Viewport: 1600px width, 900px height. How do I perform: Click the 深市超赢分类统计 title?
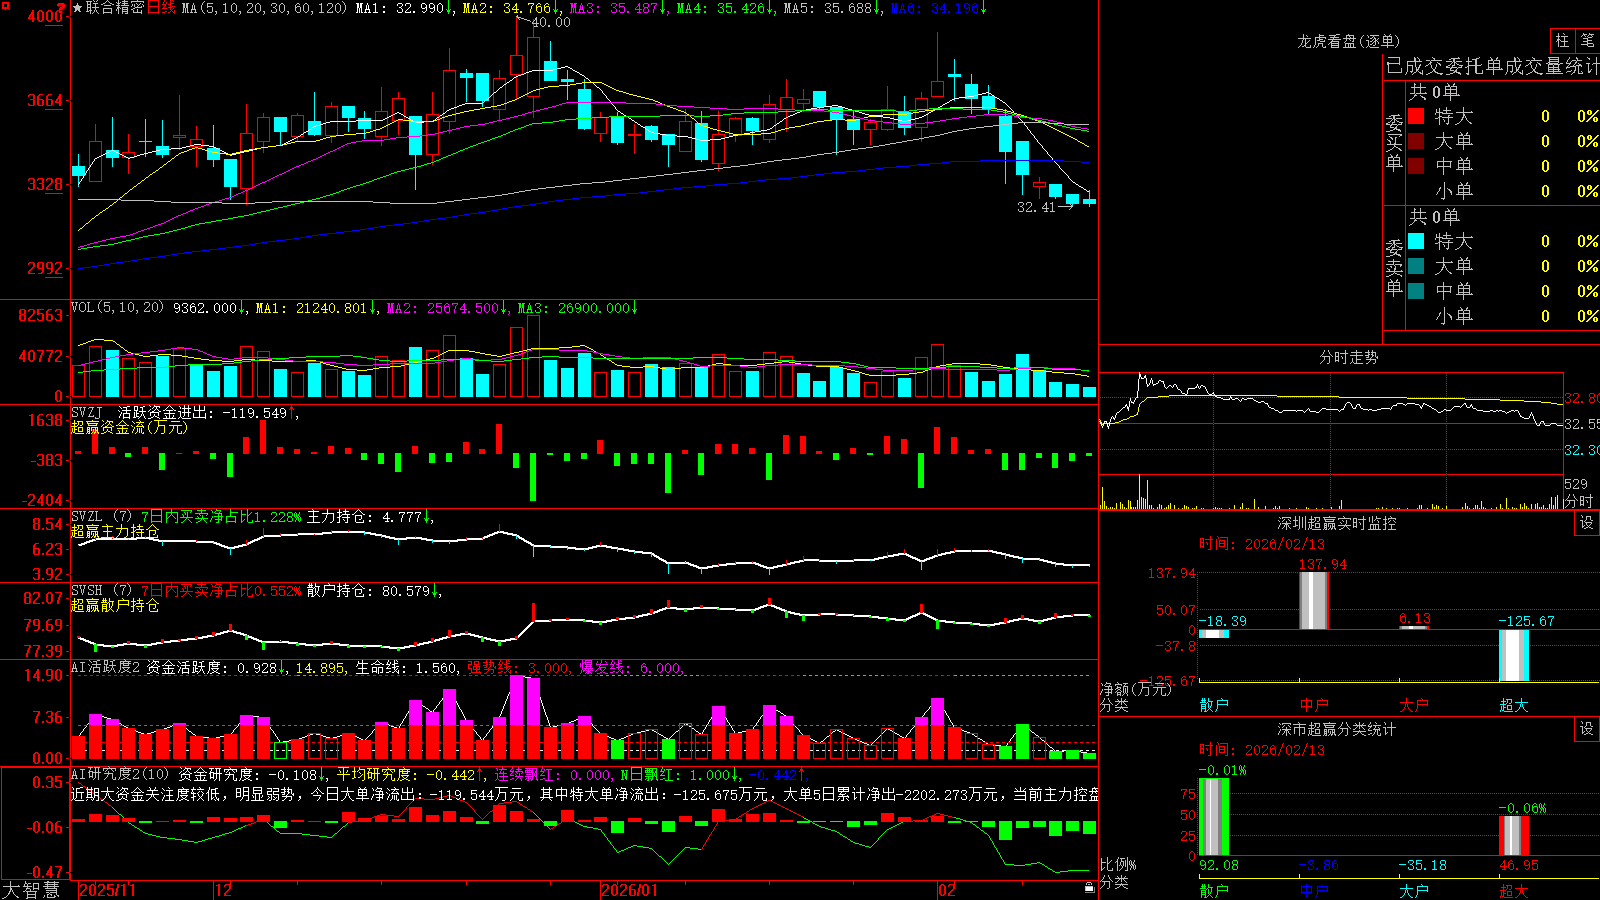(x=1337, y=729)
